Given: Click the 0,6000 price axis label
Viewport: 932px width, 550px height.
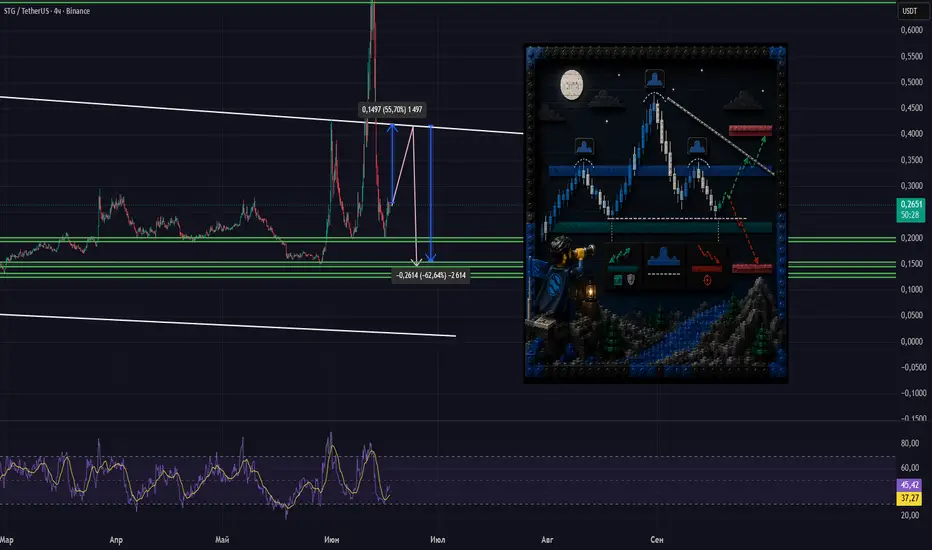Looking at the screenshot, I should [911, 30].
